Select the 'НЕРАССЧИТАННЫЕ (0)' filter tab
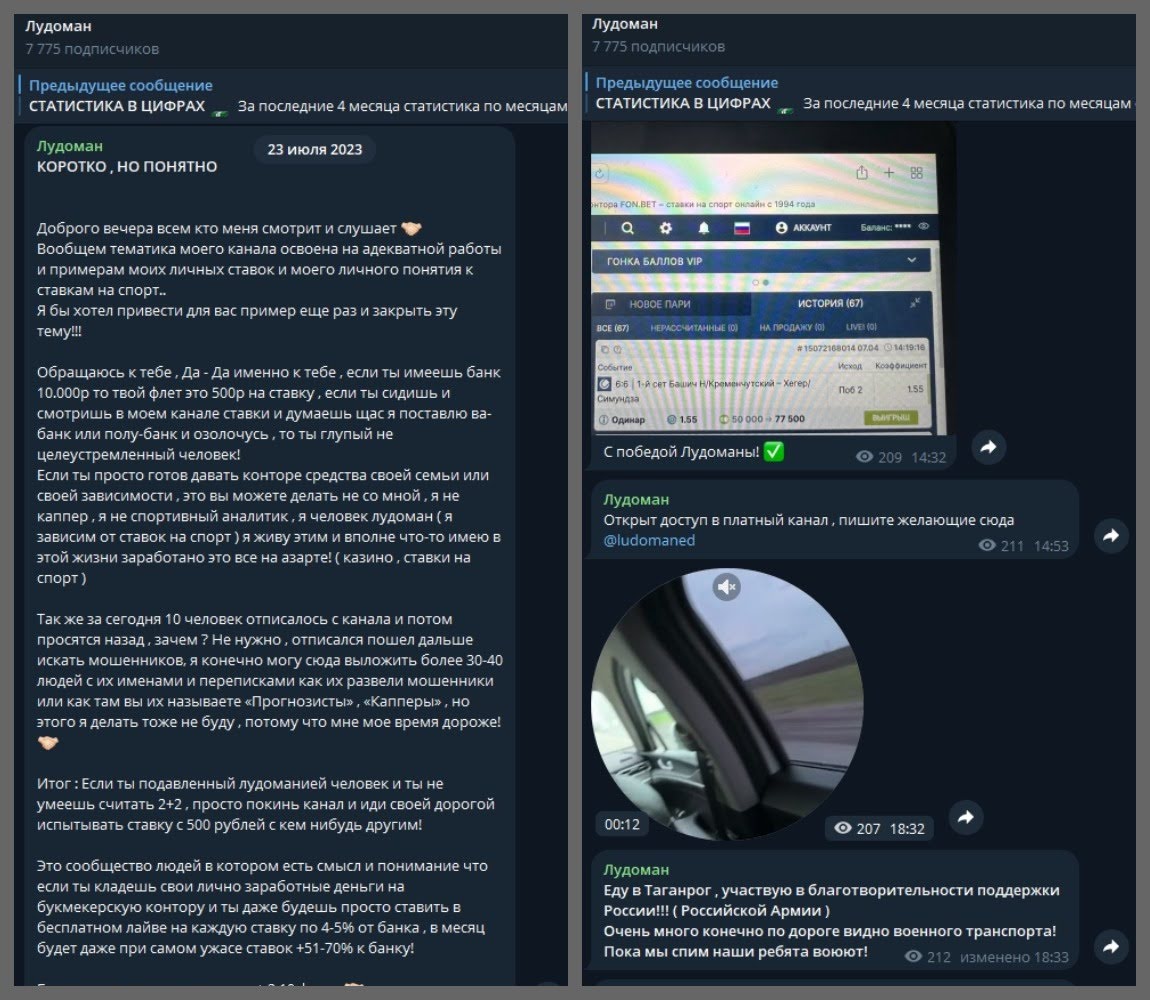 [693, 327]
